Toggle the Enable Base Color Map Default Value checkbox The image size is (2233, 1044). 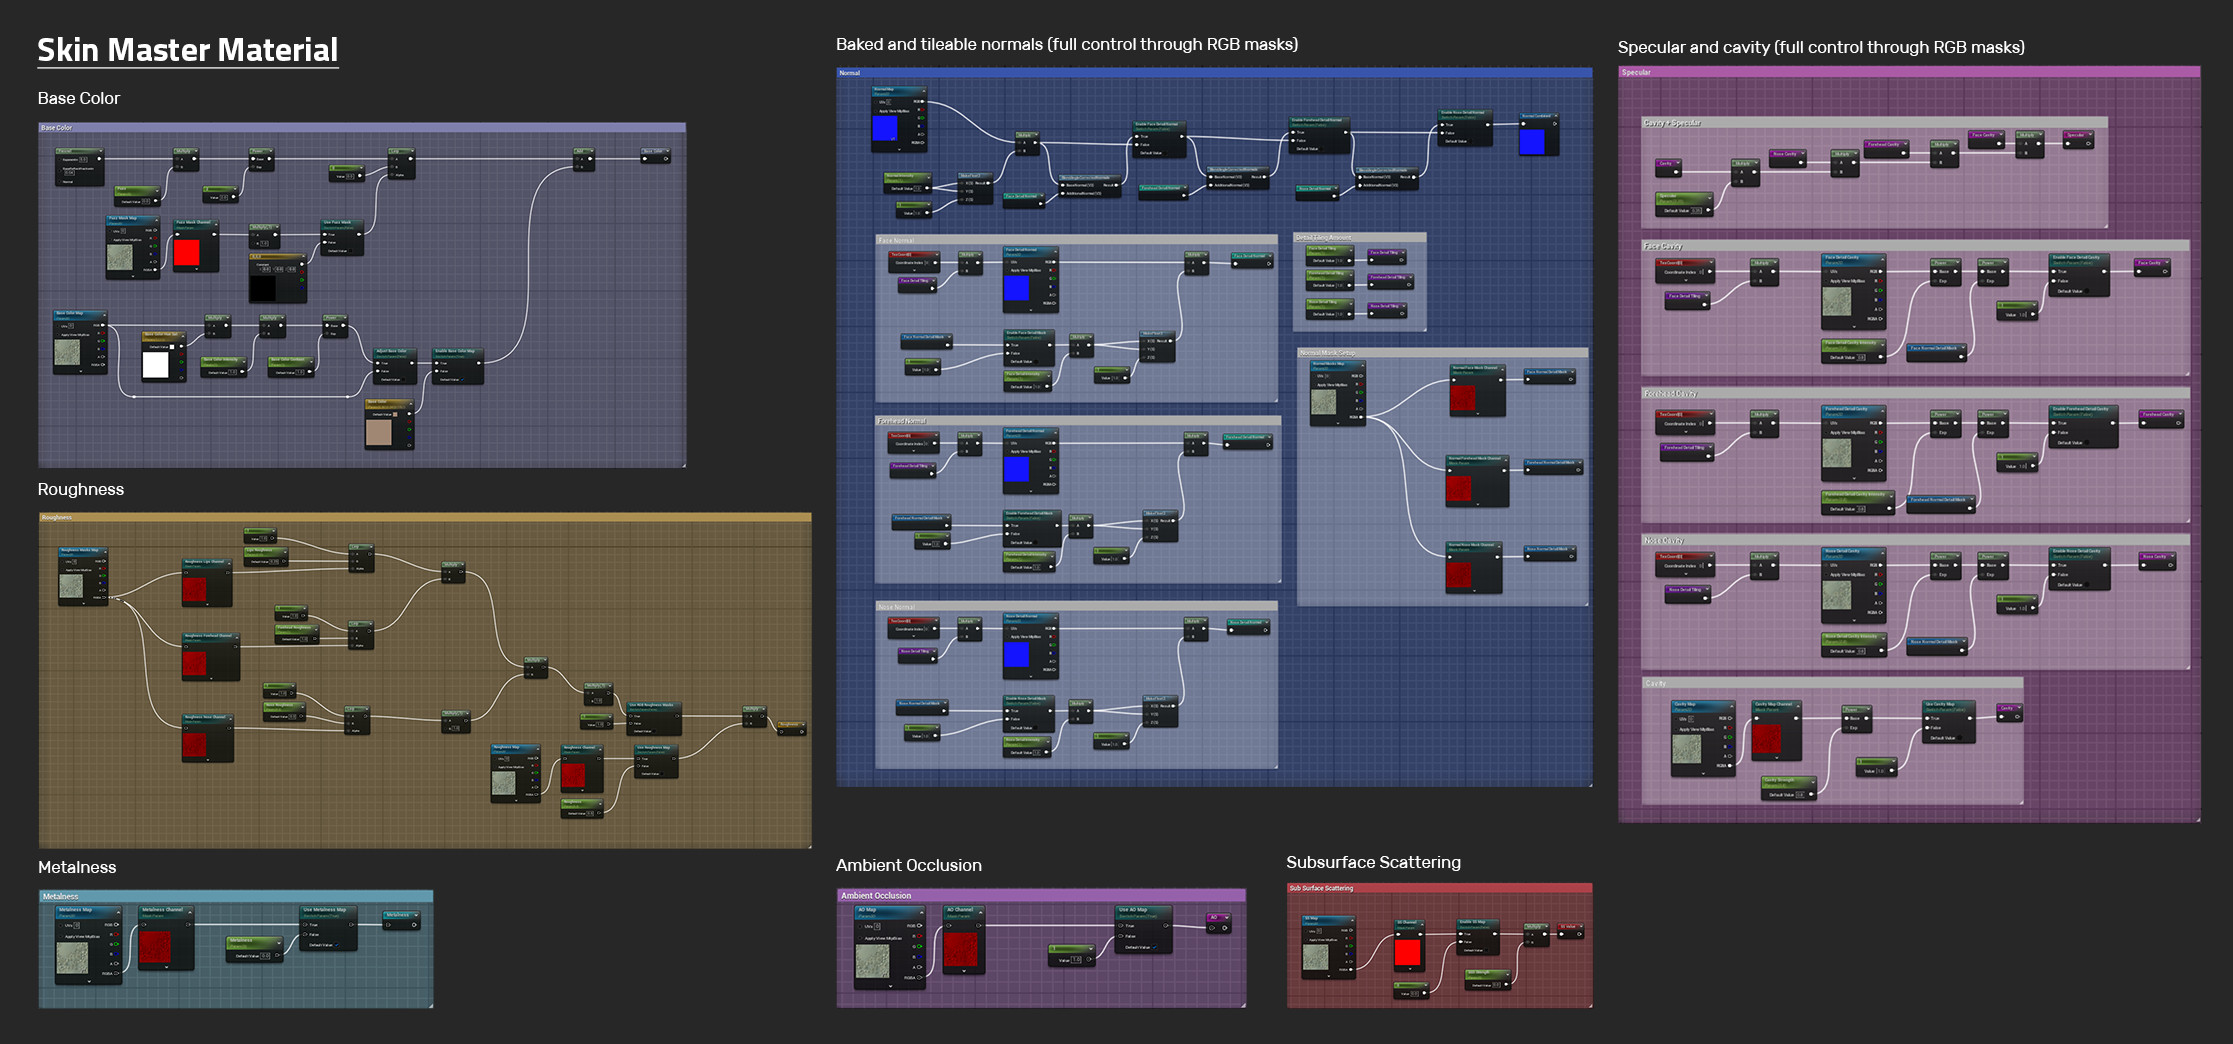462,379
